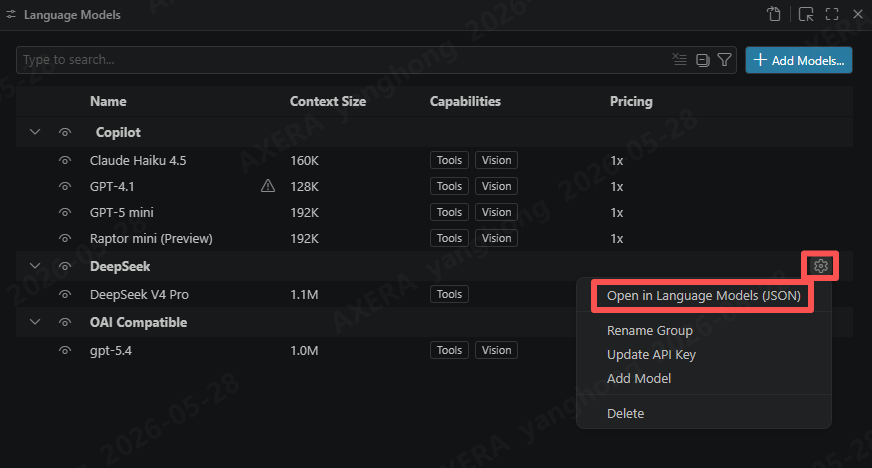
Task: Click the Tools badge for GPT-4.1
Action: click(449, 186)
